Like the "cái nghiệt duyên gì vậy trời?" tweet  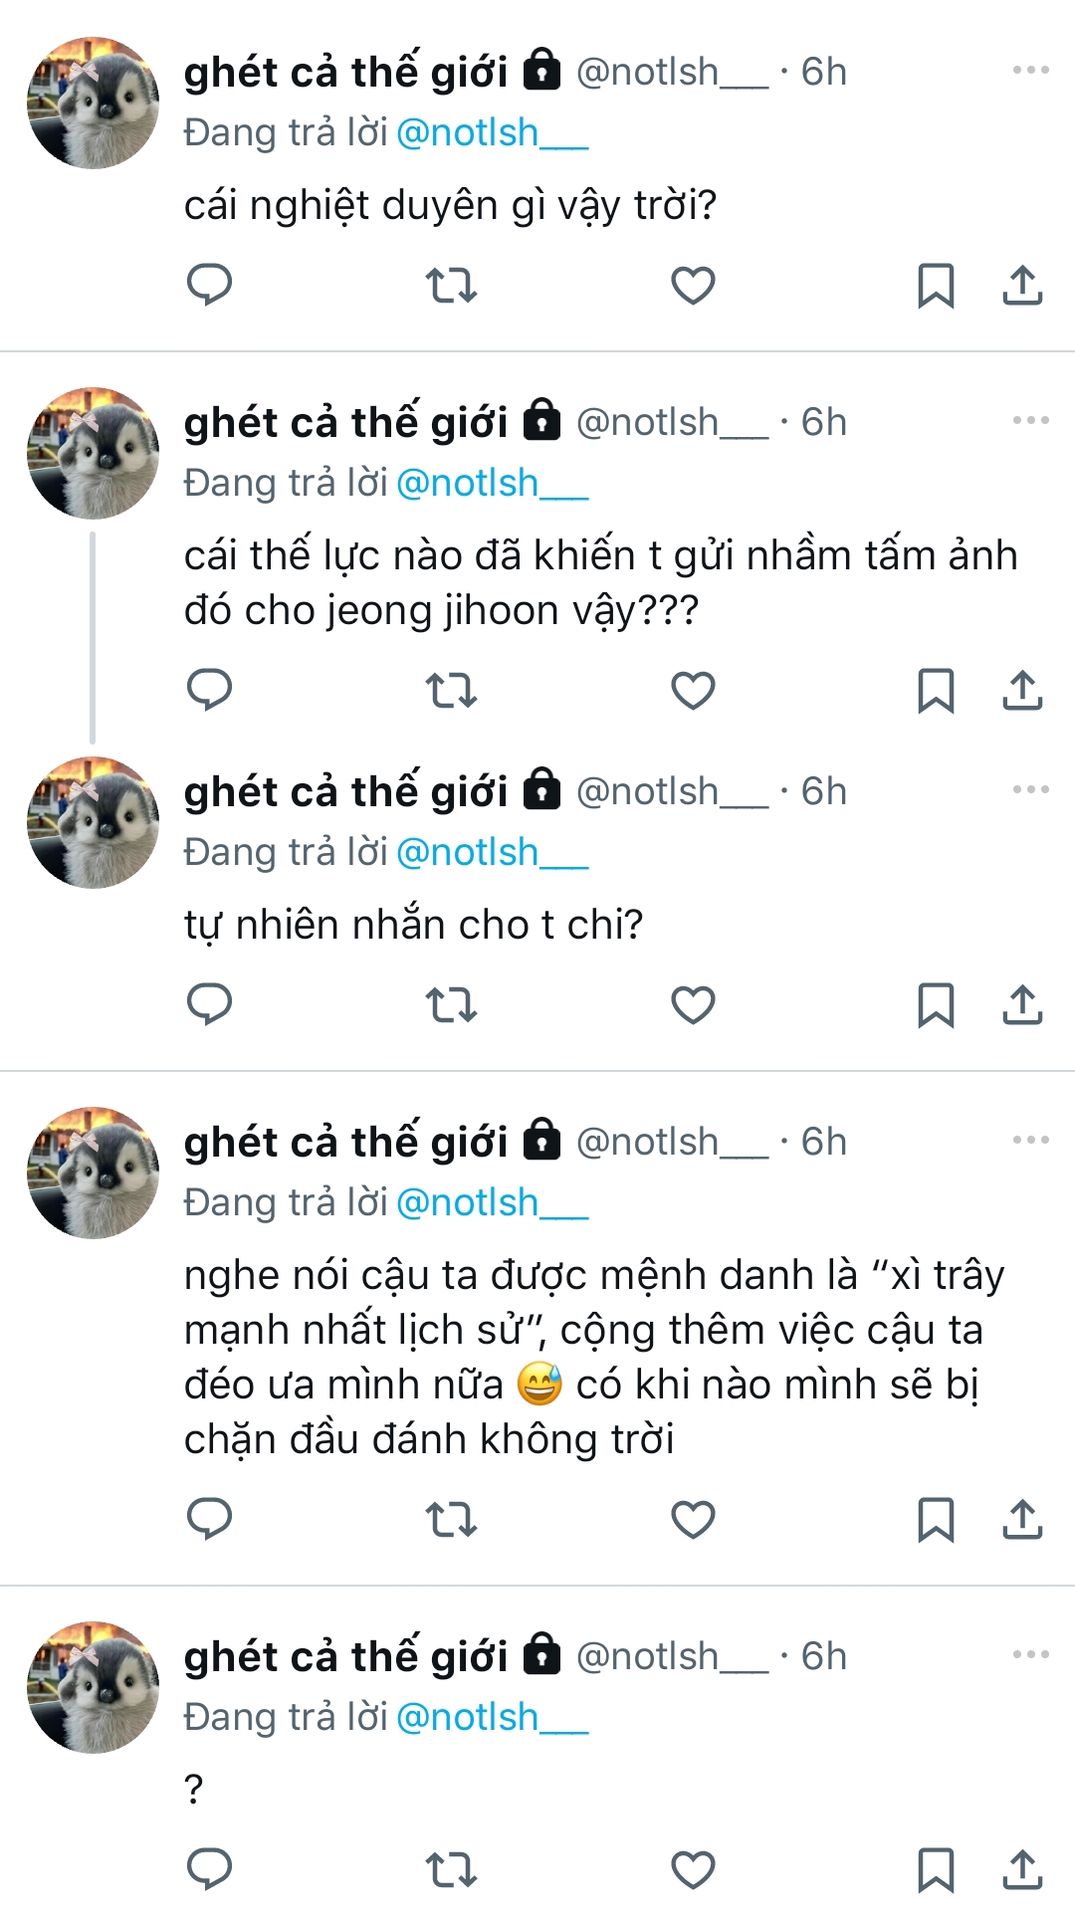click(692, 286)
